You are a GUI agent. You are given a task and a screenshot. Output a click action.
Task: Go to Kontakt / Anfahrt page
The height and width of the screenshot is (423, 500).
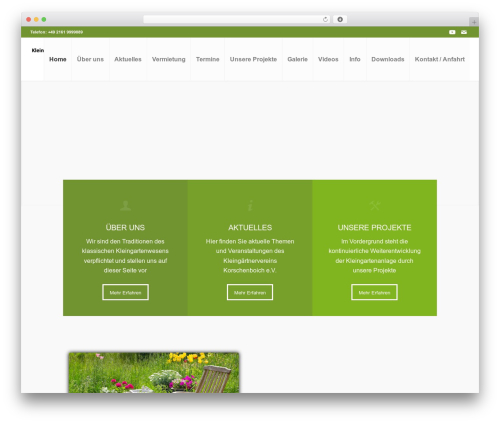click(x=439, y=59)
